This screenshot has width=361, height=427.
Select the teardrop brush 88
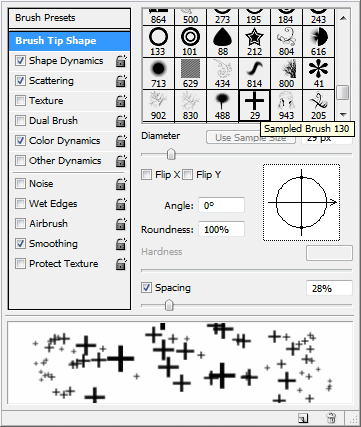point(222,41)
